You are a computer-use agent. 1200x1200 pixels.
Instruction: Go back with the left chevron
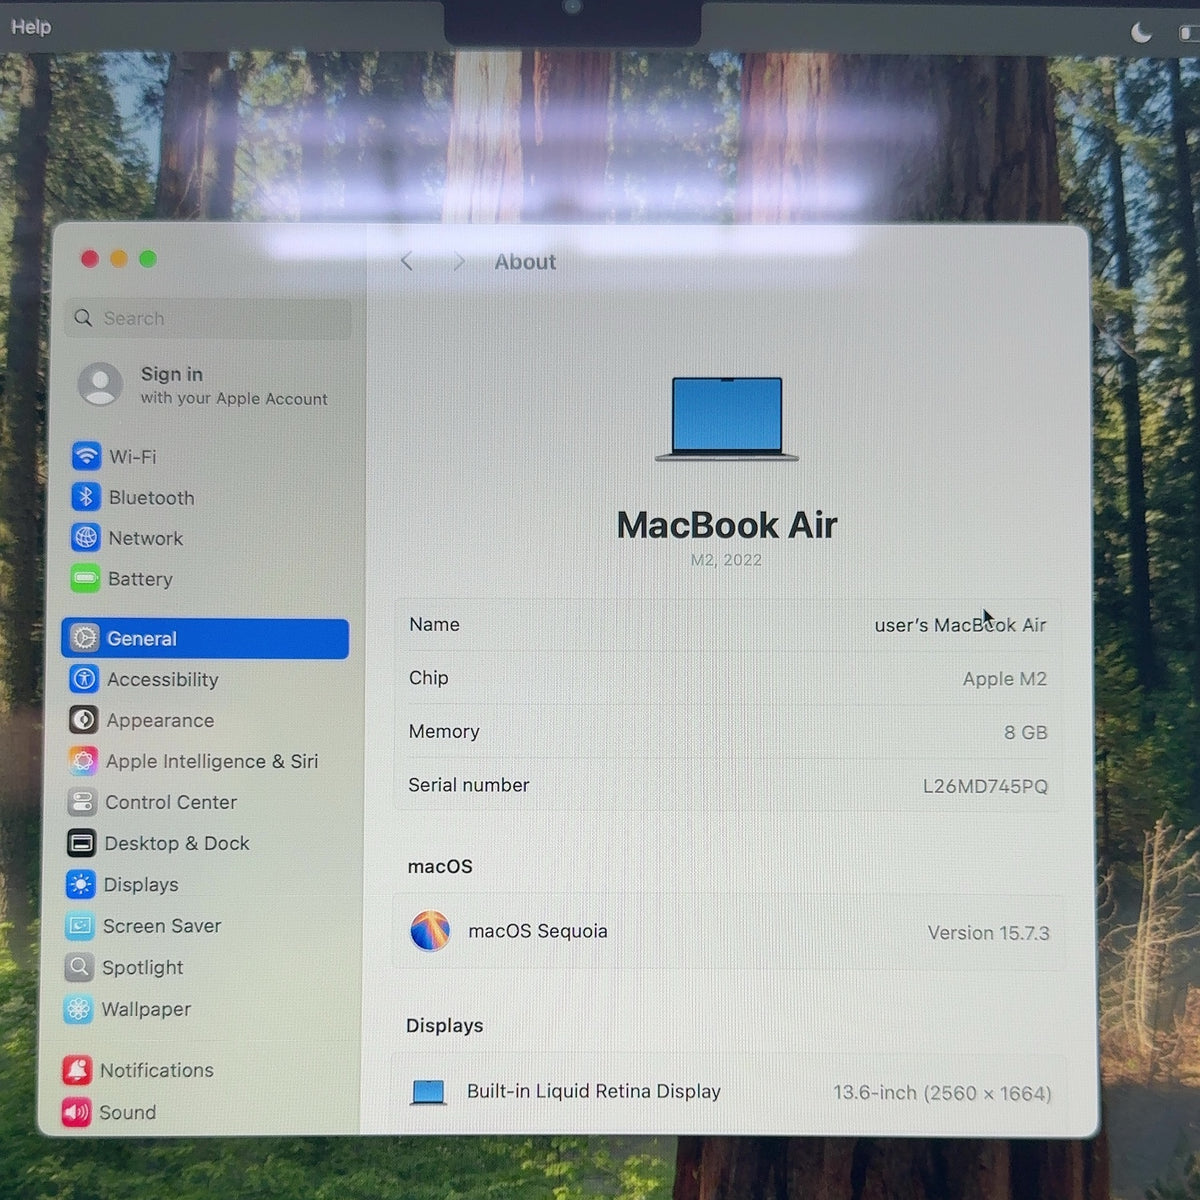pos(406,261)
